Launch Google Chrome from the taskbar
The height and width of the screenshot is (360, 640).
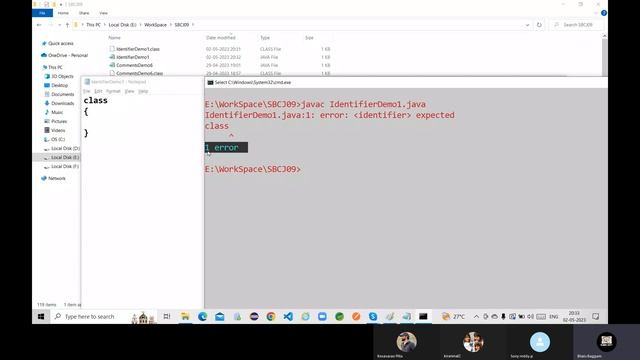271,316
